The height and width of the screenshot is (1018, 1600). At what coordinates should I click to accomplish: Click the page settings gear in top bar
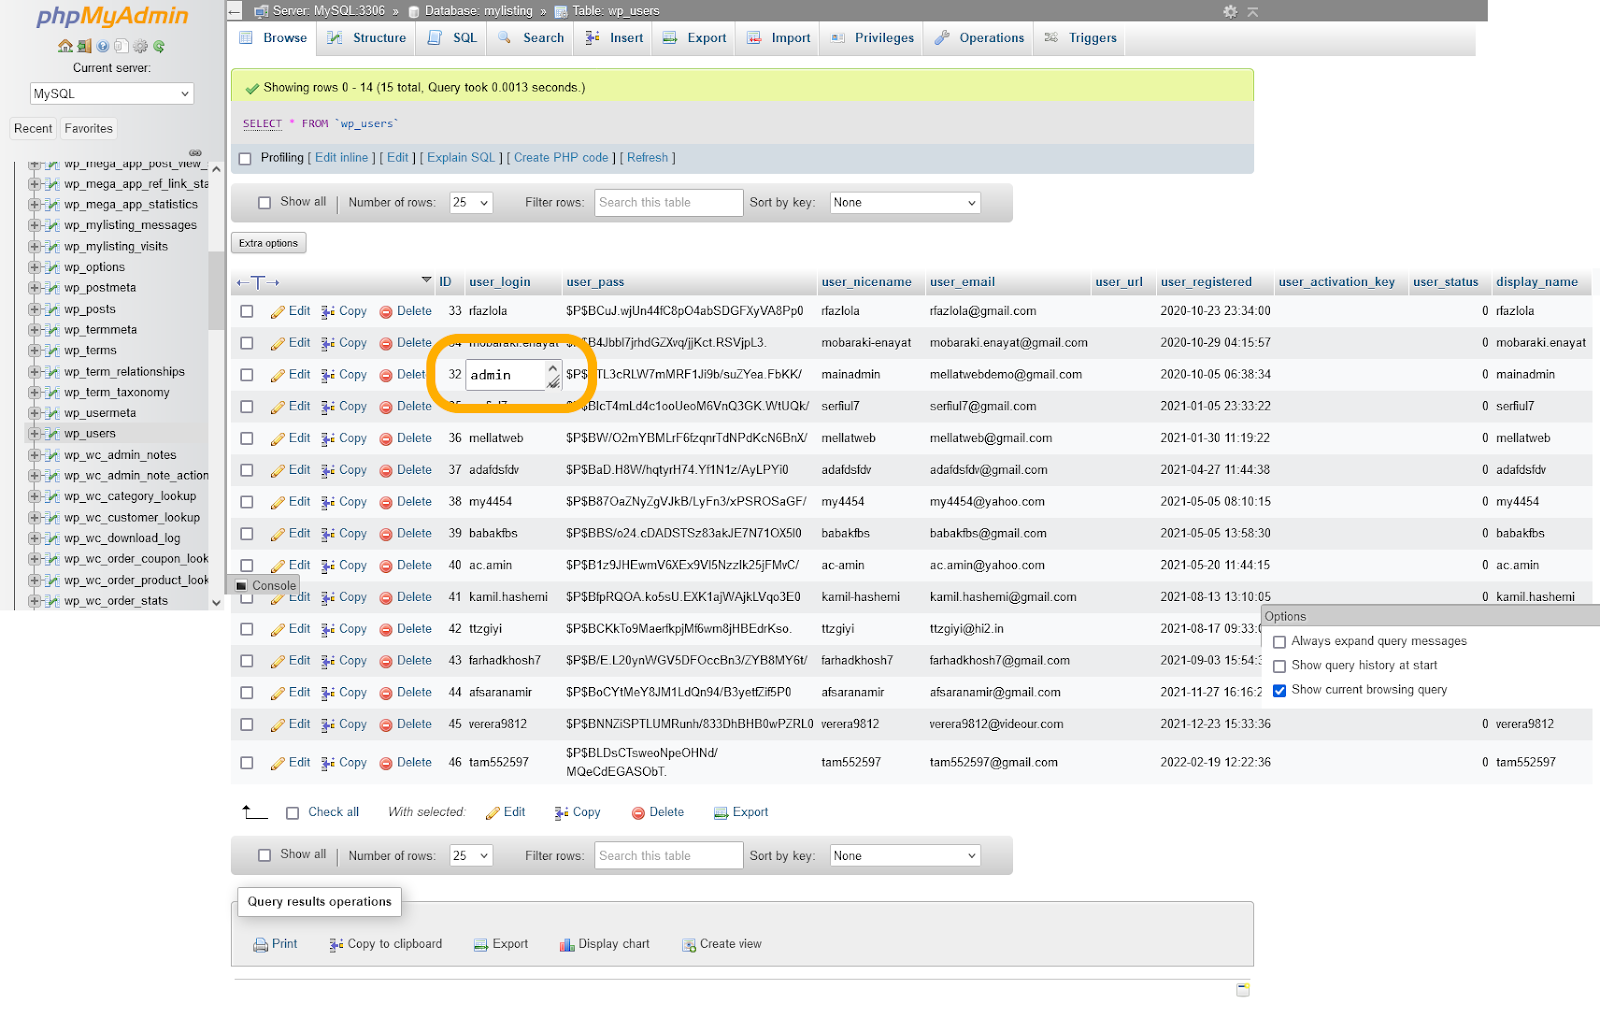[x=1230, y=11]
